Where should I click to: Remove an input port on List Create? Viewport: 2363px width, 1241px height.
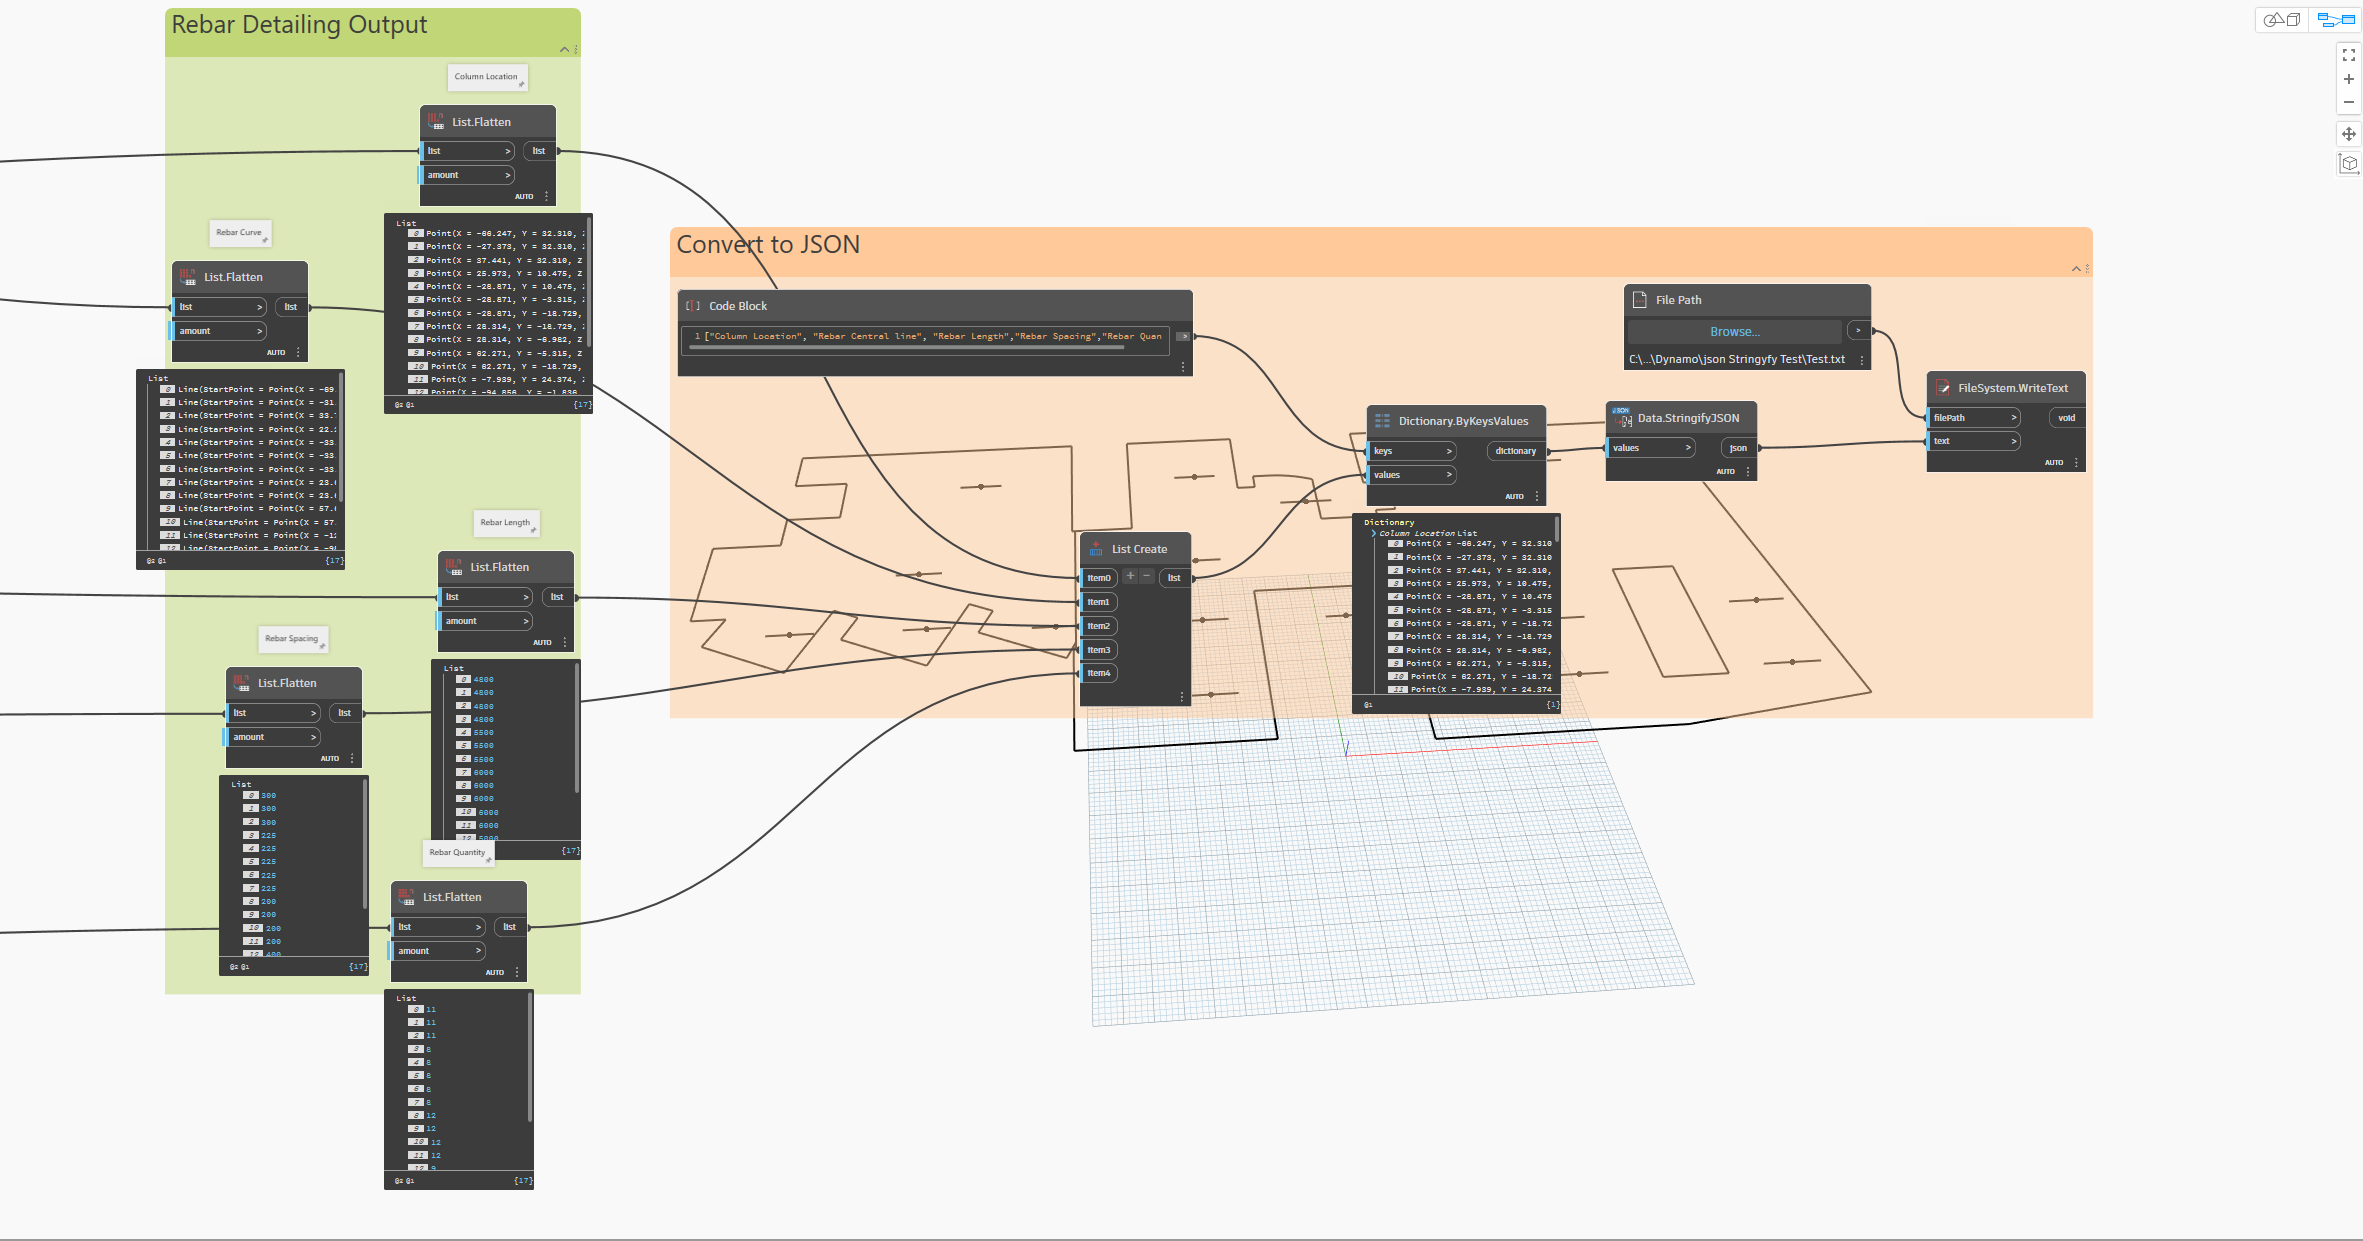pos(1147,576)
